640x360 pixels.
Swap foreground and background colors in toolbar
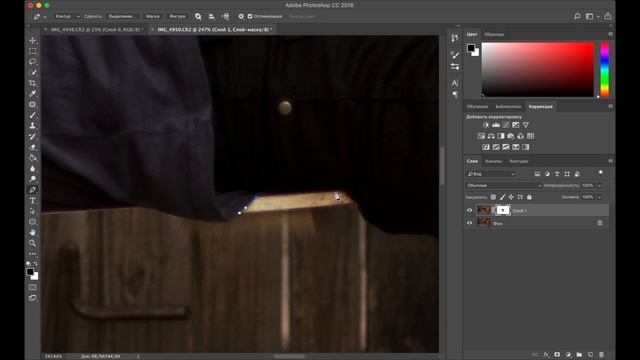[x=36, y=264]
